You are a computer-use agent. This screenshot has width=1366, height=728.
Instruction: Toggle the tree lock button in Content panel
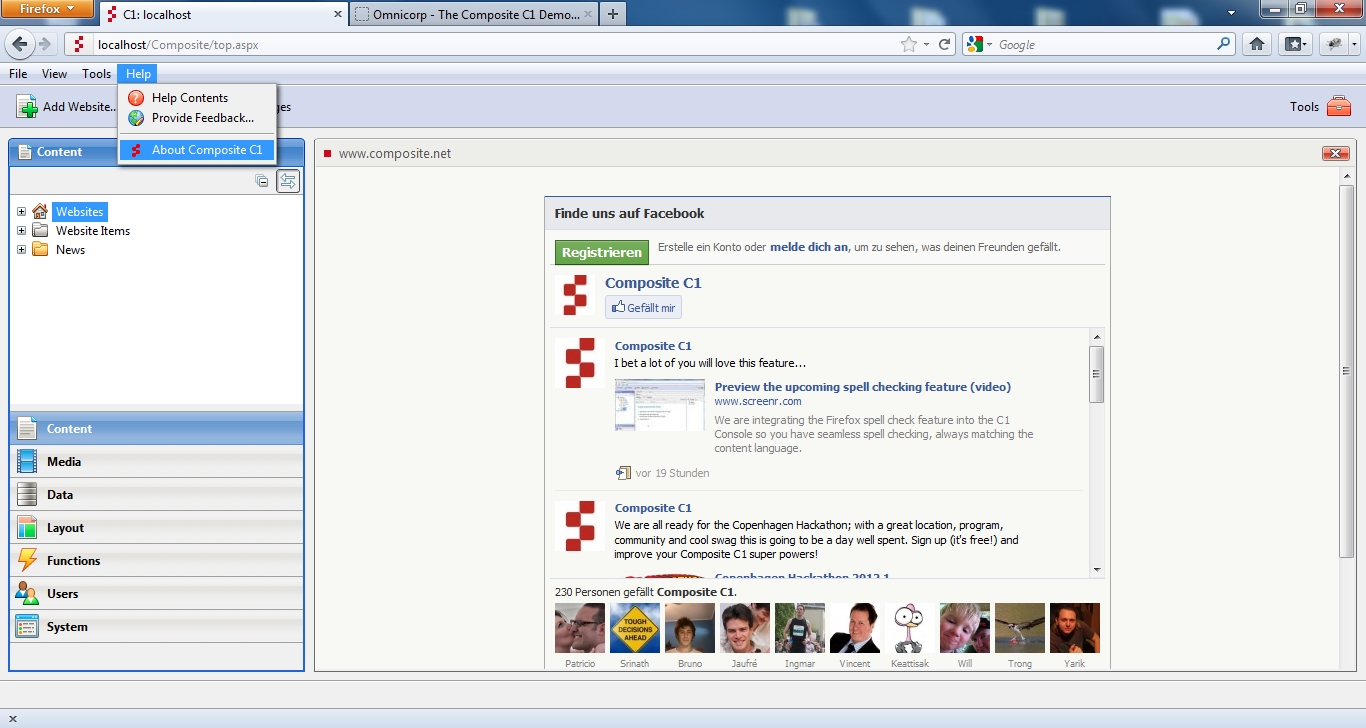[288, 181]
